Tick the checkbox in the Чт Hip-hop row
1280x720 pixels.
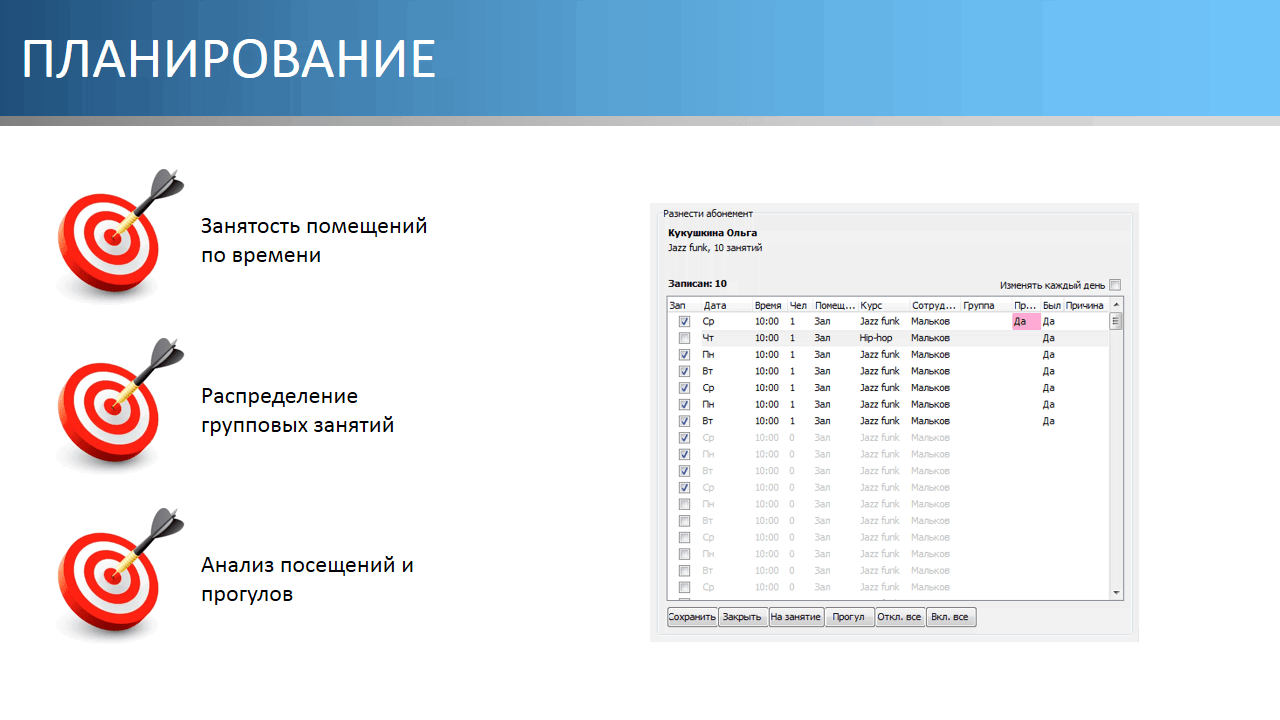684,338
